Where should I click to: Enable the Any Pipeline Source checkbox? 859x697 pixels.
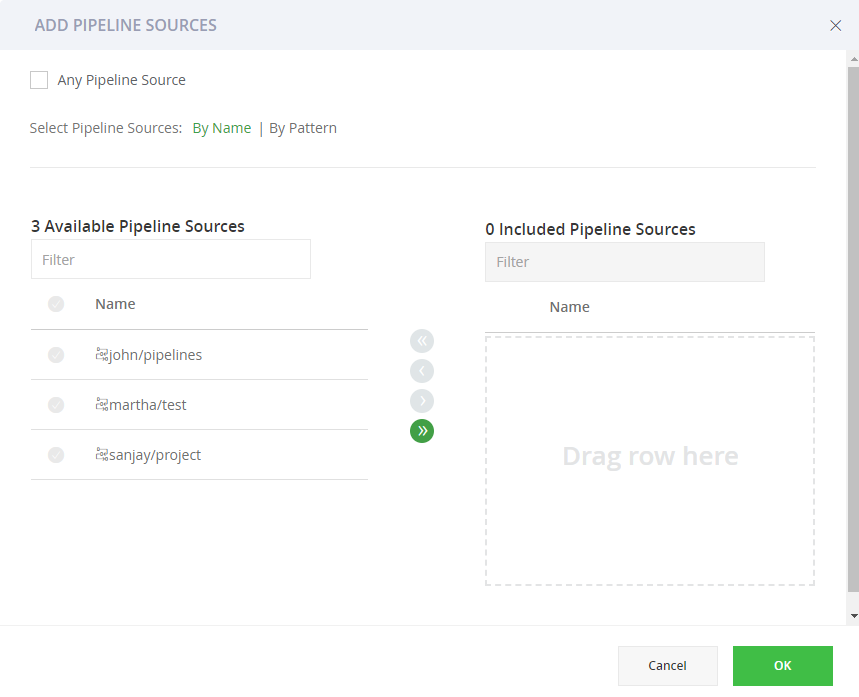point(38,78)
